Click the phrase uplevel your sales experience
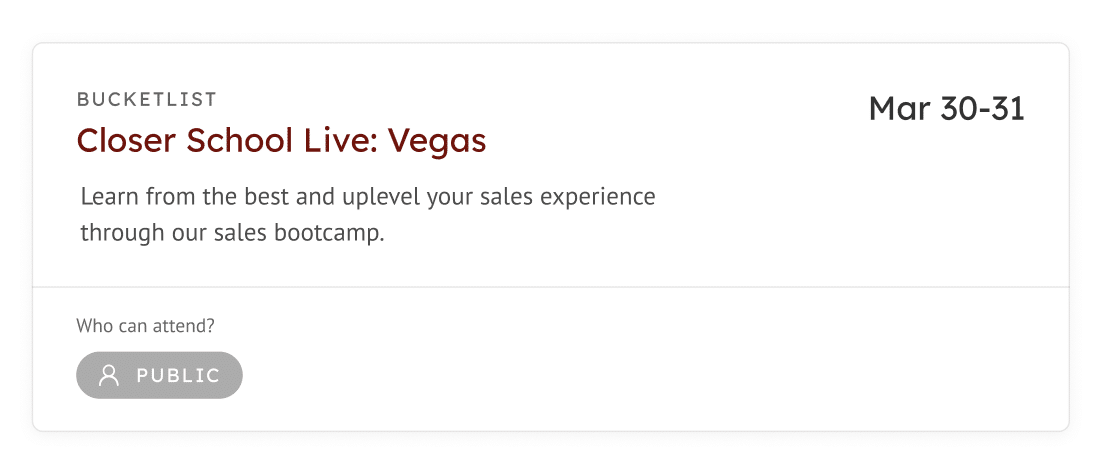The height and width of the screenshot is (470, 1112). (x=499, y=196)
